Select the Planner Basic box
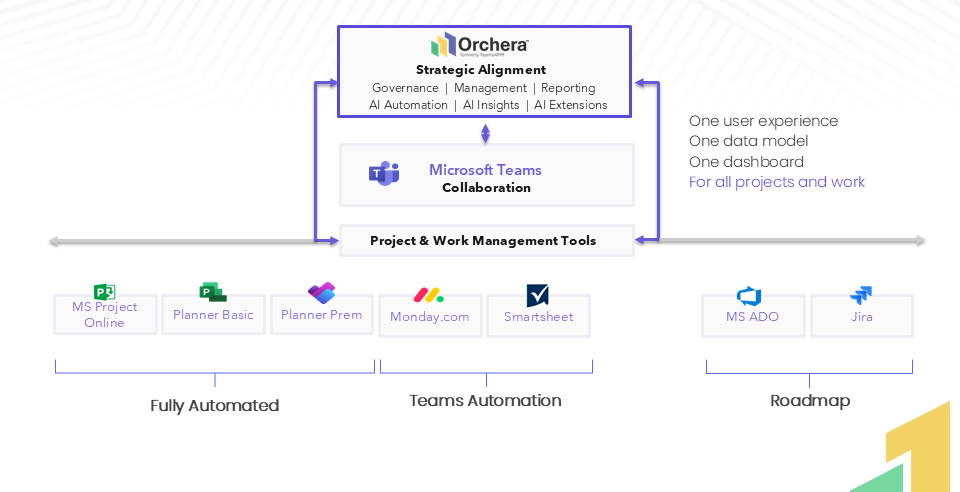960x492 pixels. click(213, 315)
